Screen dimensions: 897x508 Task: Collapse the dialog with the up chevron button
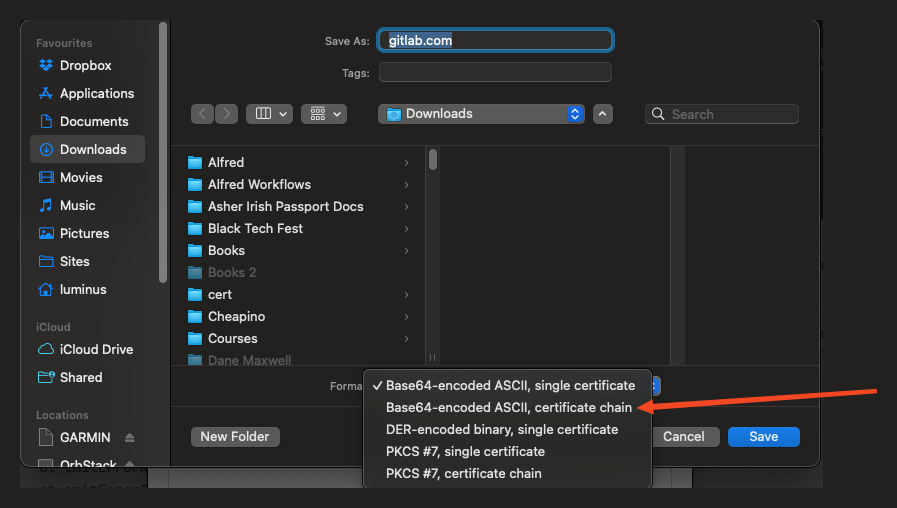point(602,114)
